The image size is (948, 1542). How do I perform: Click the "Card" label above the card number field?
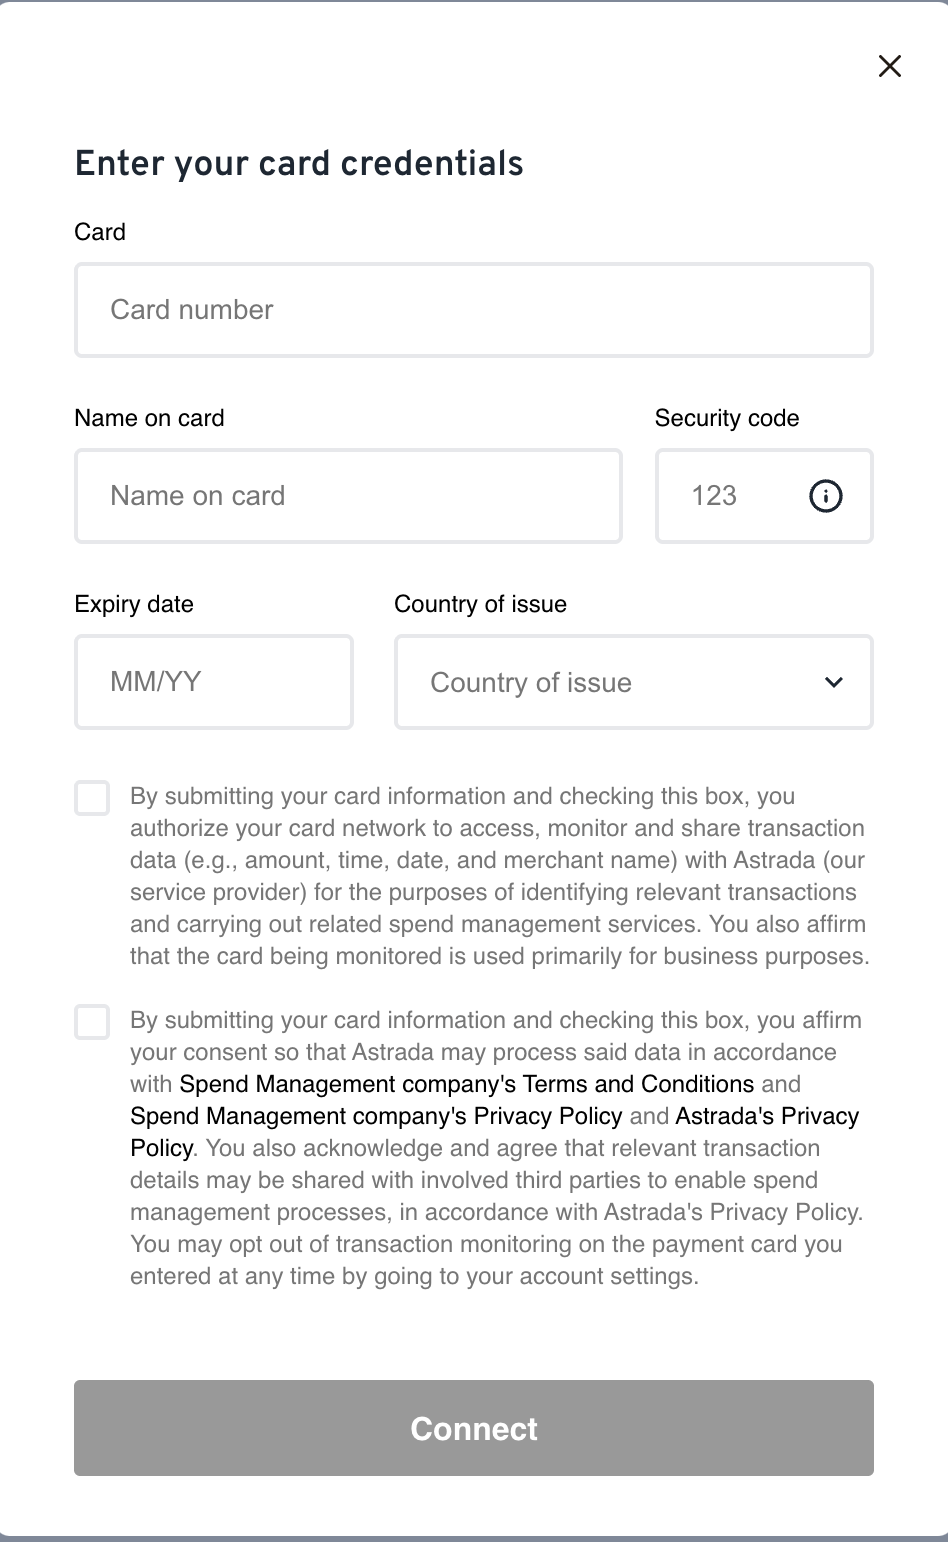pos(100,232)
